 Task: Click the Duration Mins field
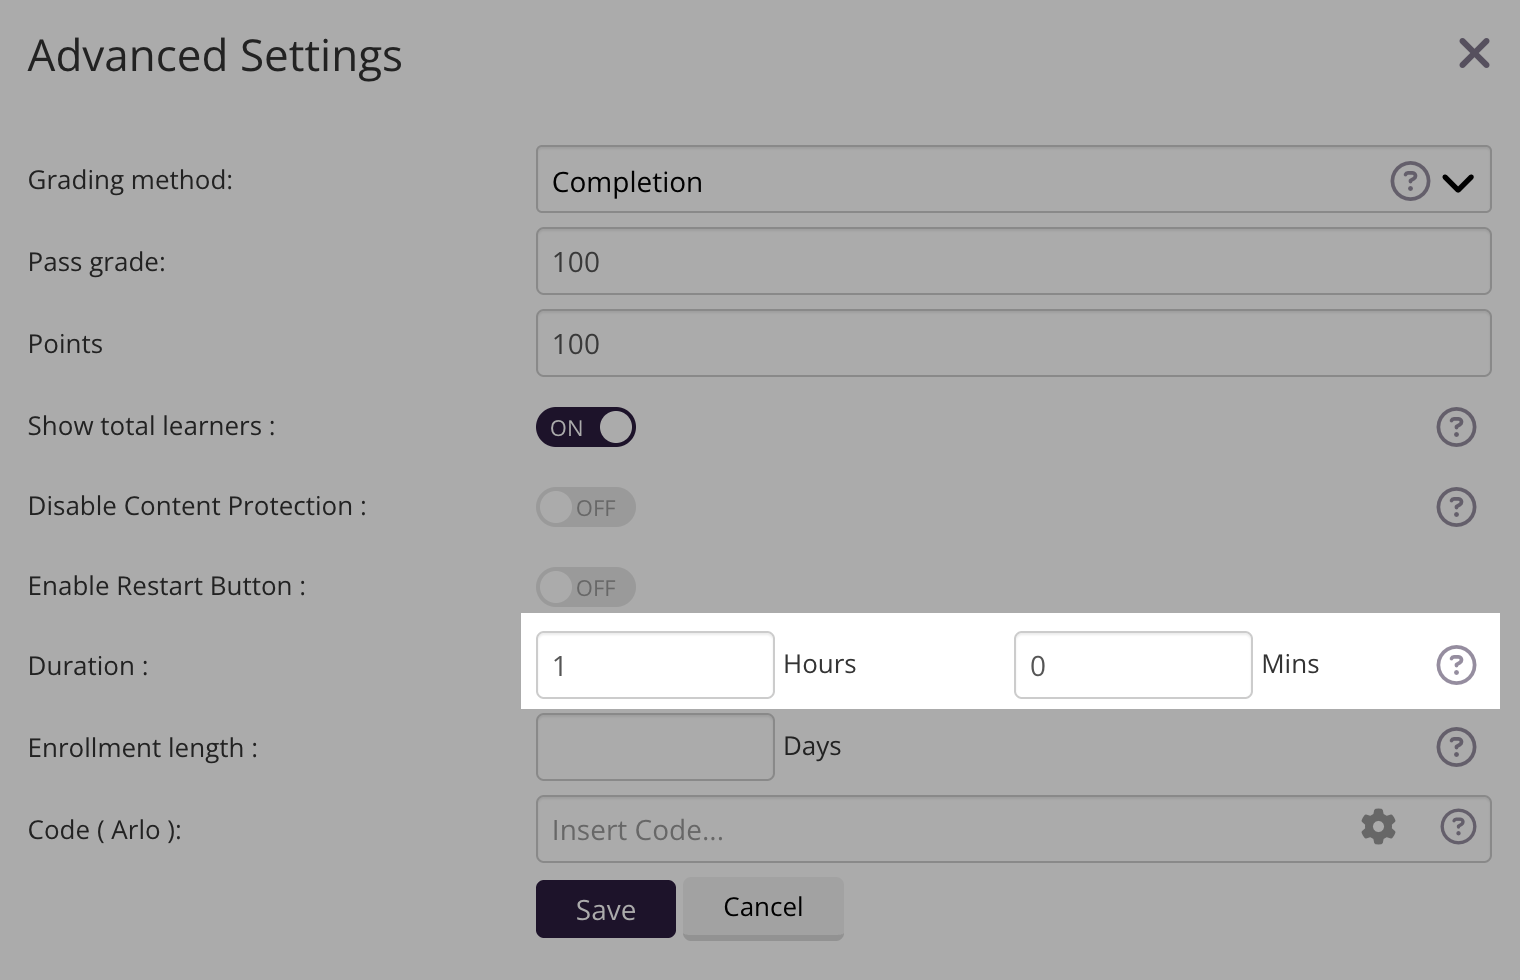[x=1133, y=665]
